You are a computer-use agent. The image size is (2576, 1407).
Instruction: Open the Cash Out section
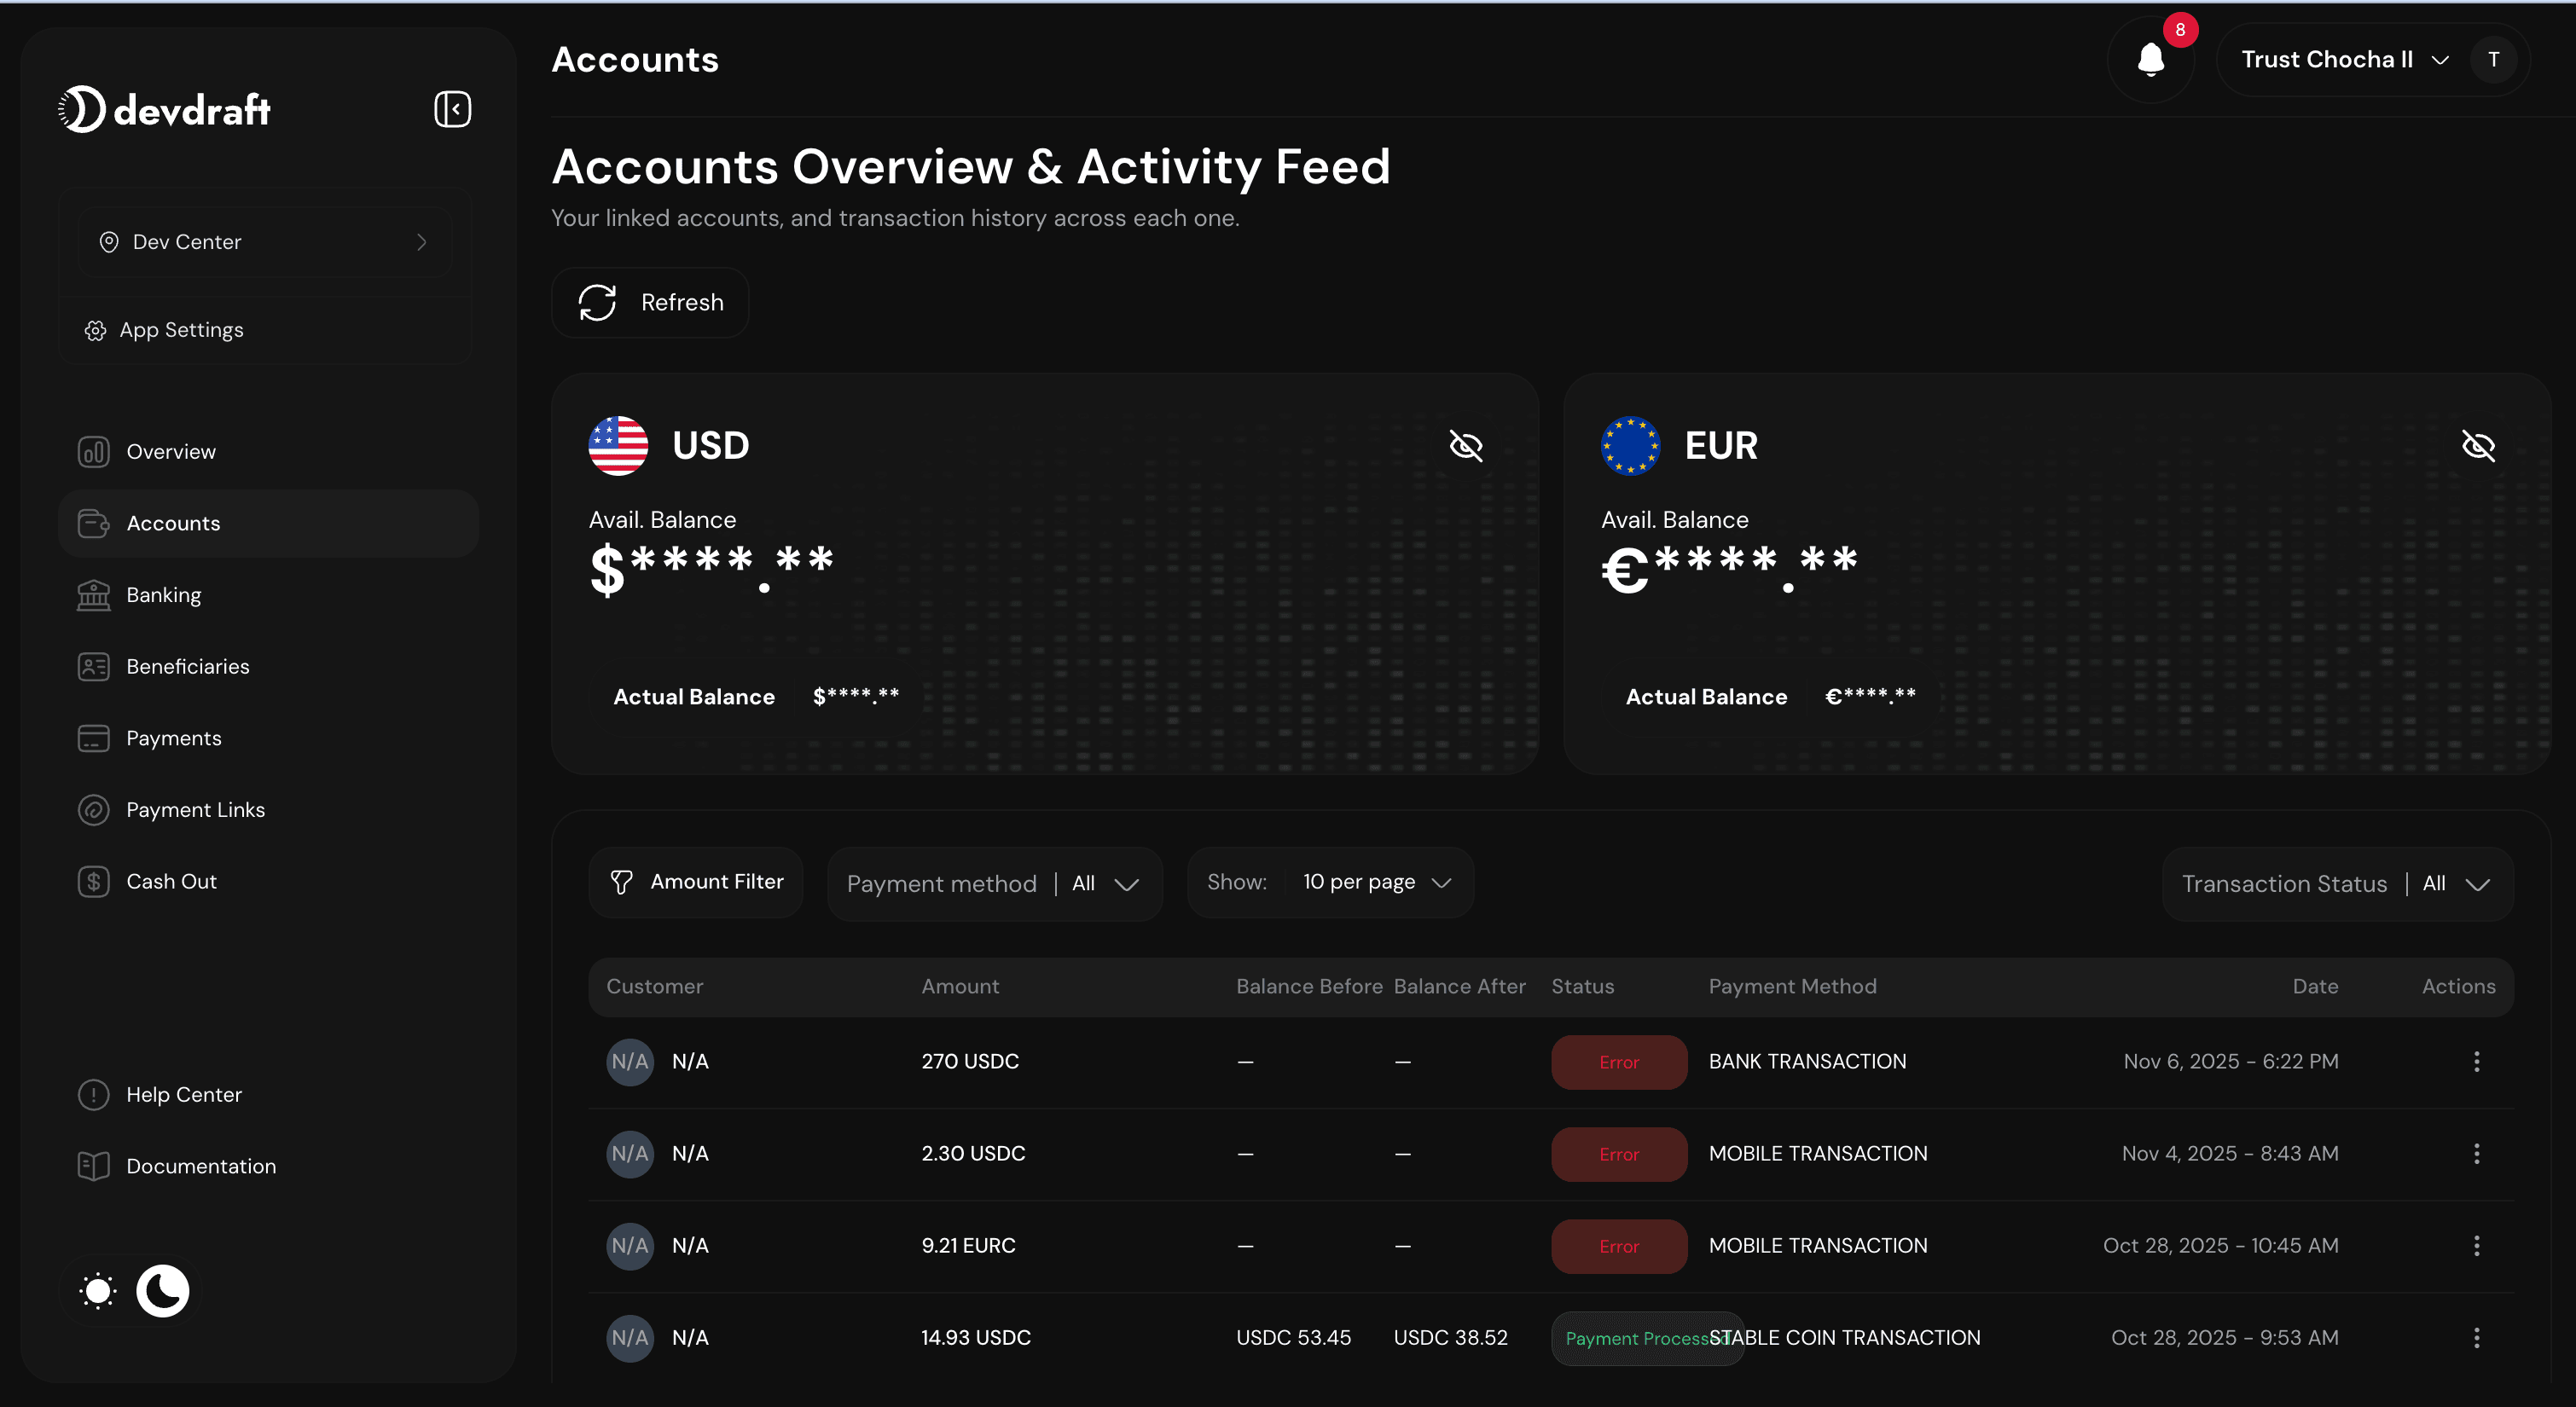171,881
